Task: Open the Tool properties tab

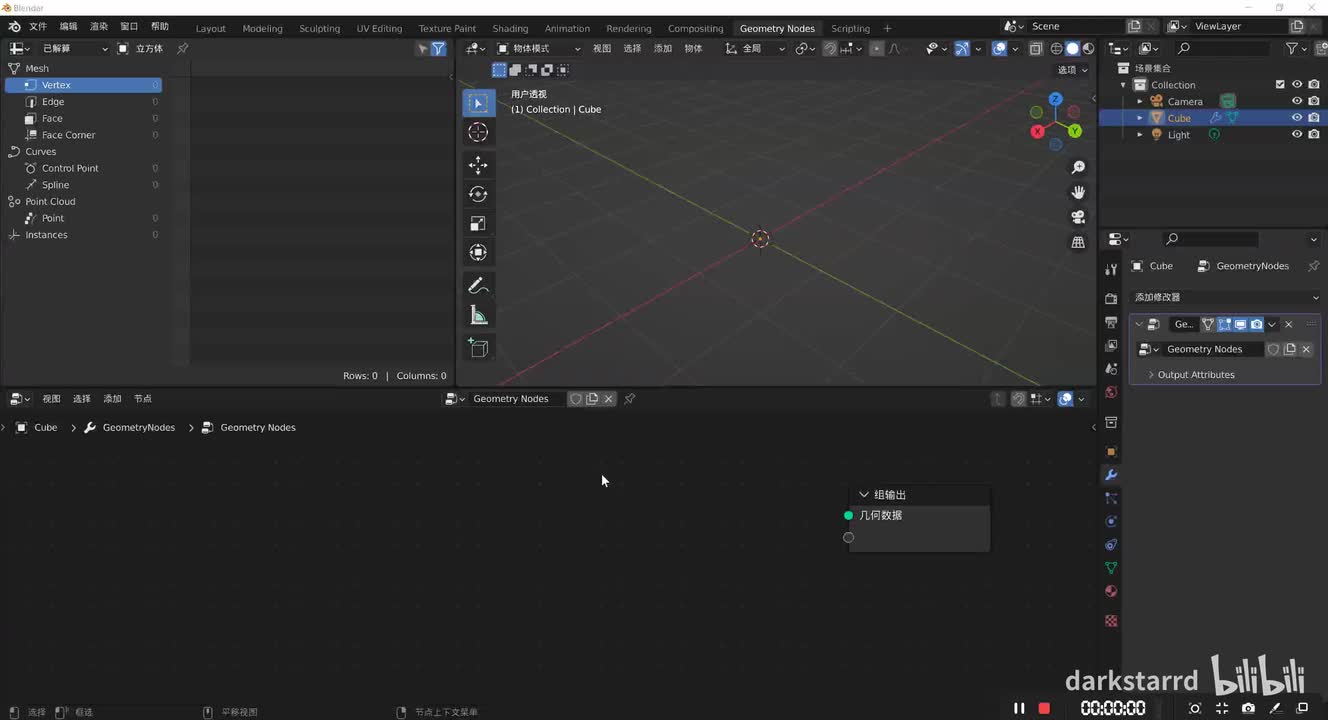Action: point(1111,269)
